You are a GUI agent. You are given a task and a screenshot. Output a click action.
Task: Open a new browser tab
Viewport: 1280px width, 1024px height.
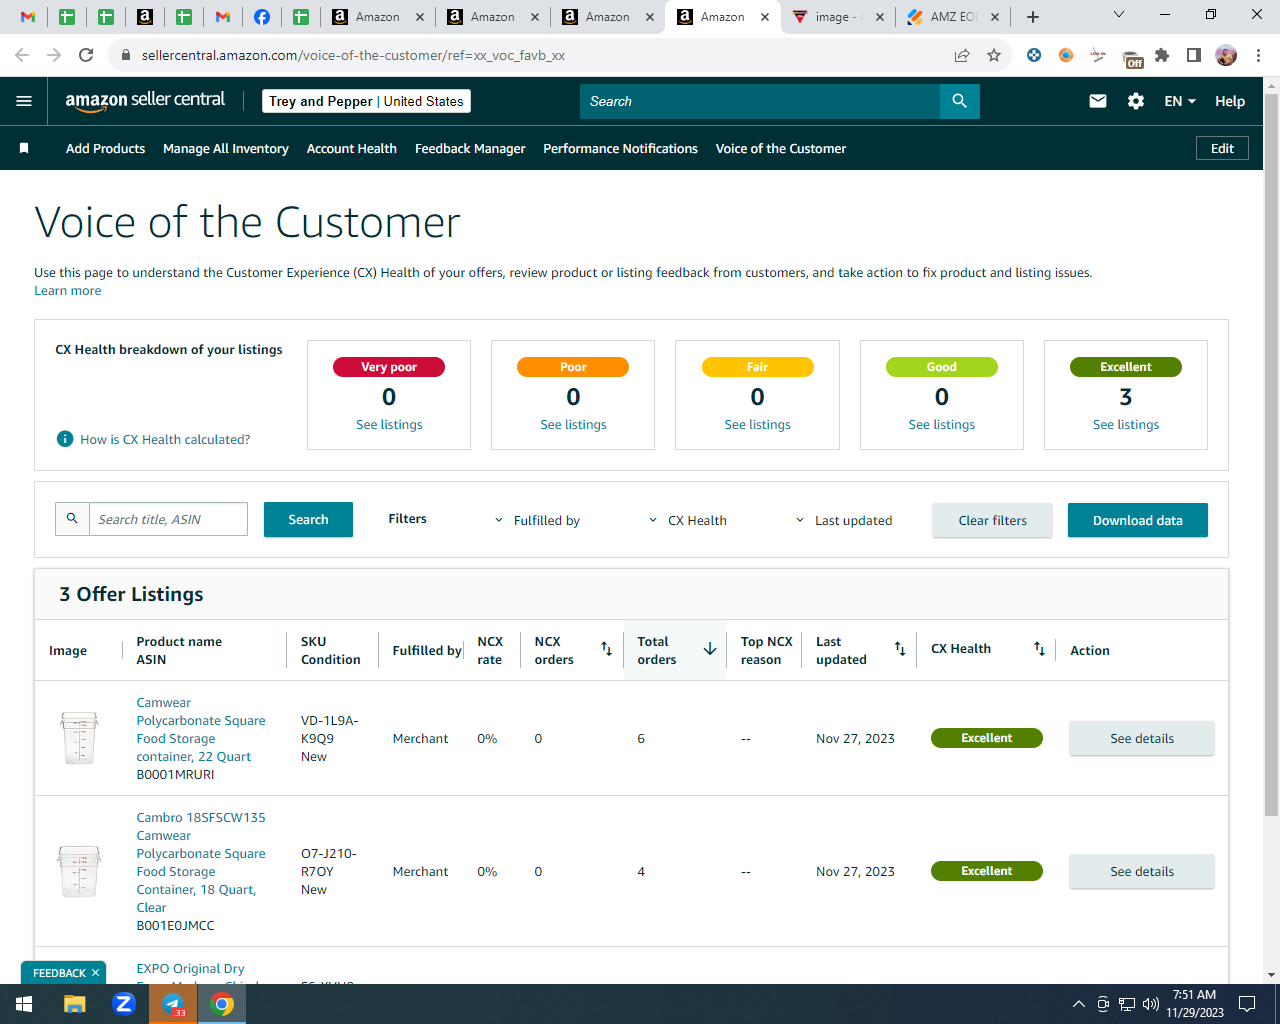click(1033, 17)
